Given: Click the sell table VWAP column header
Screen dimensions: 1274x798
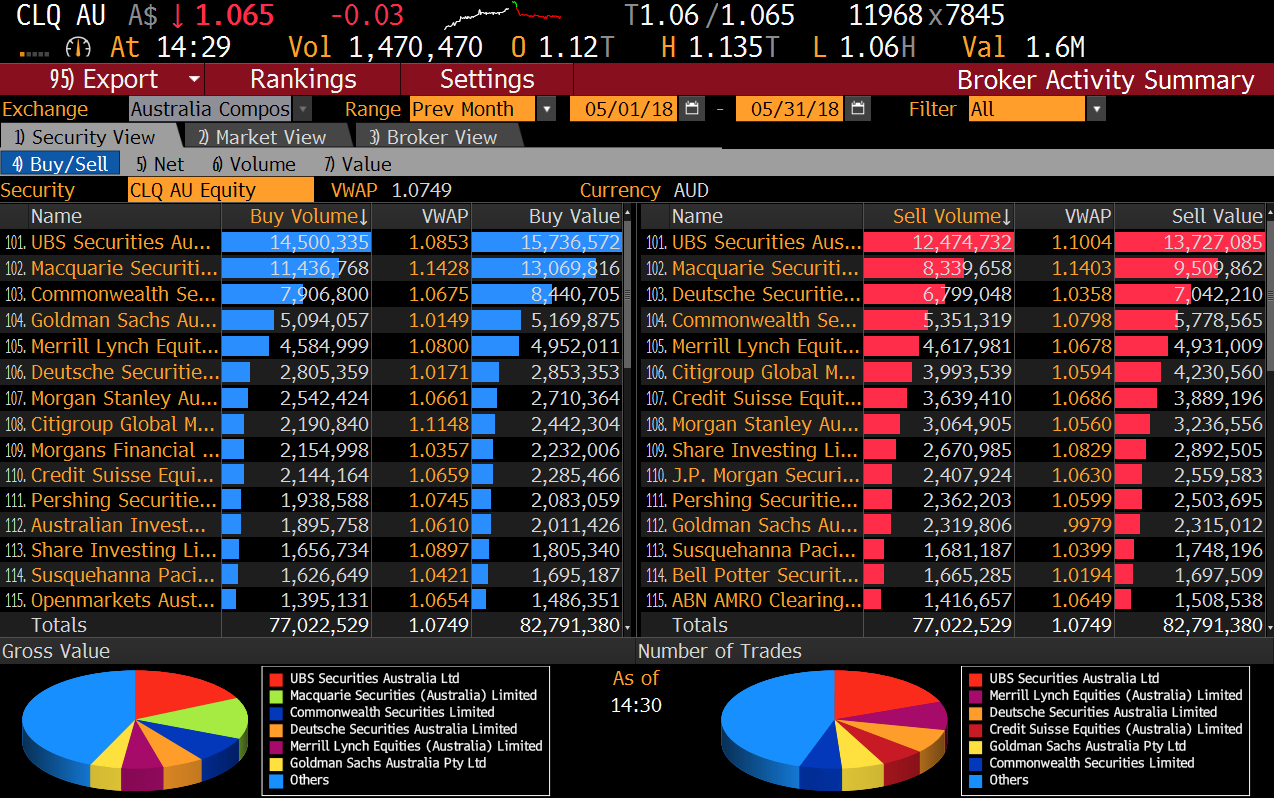Looking at the screenshot, I should 1064,216.
